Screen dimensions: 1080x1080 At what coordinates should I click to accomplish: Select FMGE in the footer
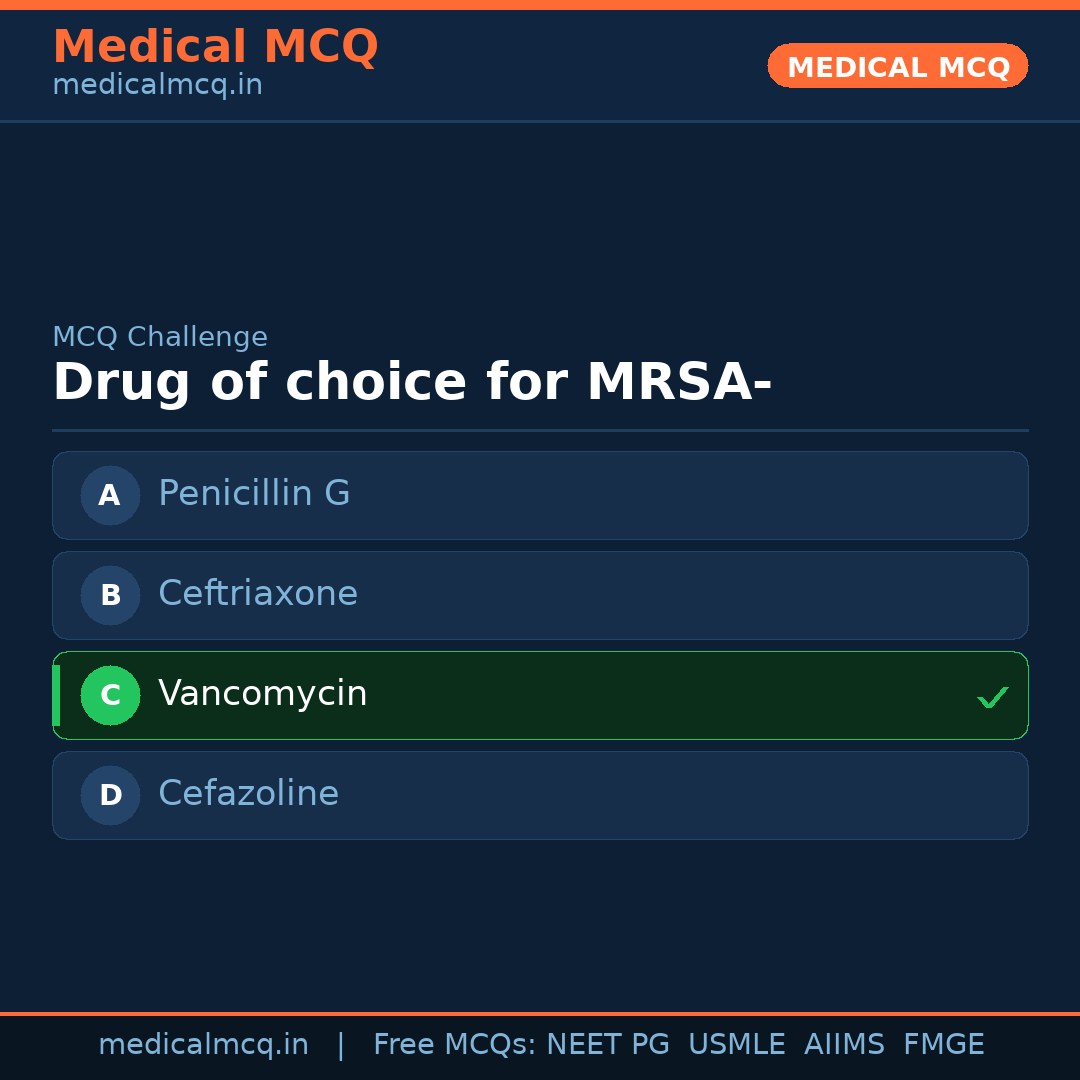click(x=943, y=1045)
